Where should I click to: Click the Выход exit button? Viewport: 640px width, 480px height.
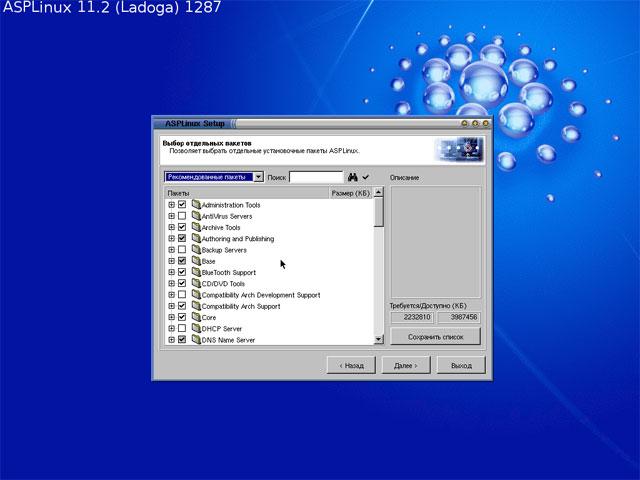461,365
